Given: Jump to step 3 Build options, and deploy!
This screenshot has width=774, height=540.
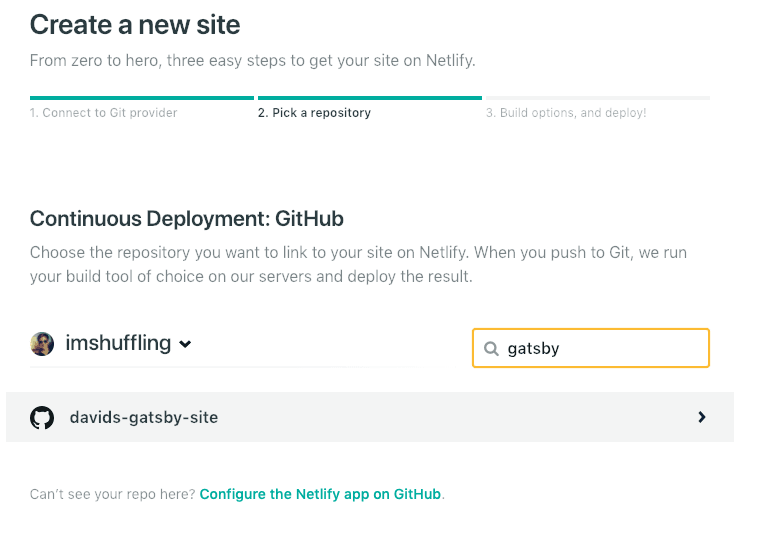Looking at the screenshot, I should tap(566, 113).
